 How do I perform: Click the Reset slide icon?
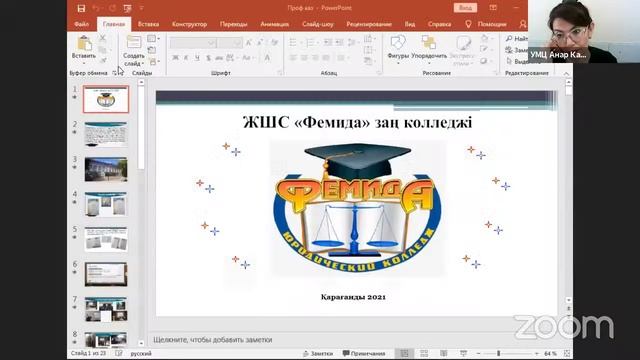pos(152,50)
